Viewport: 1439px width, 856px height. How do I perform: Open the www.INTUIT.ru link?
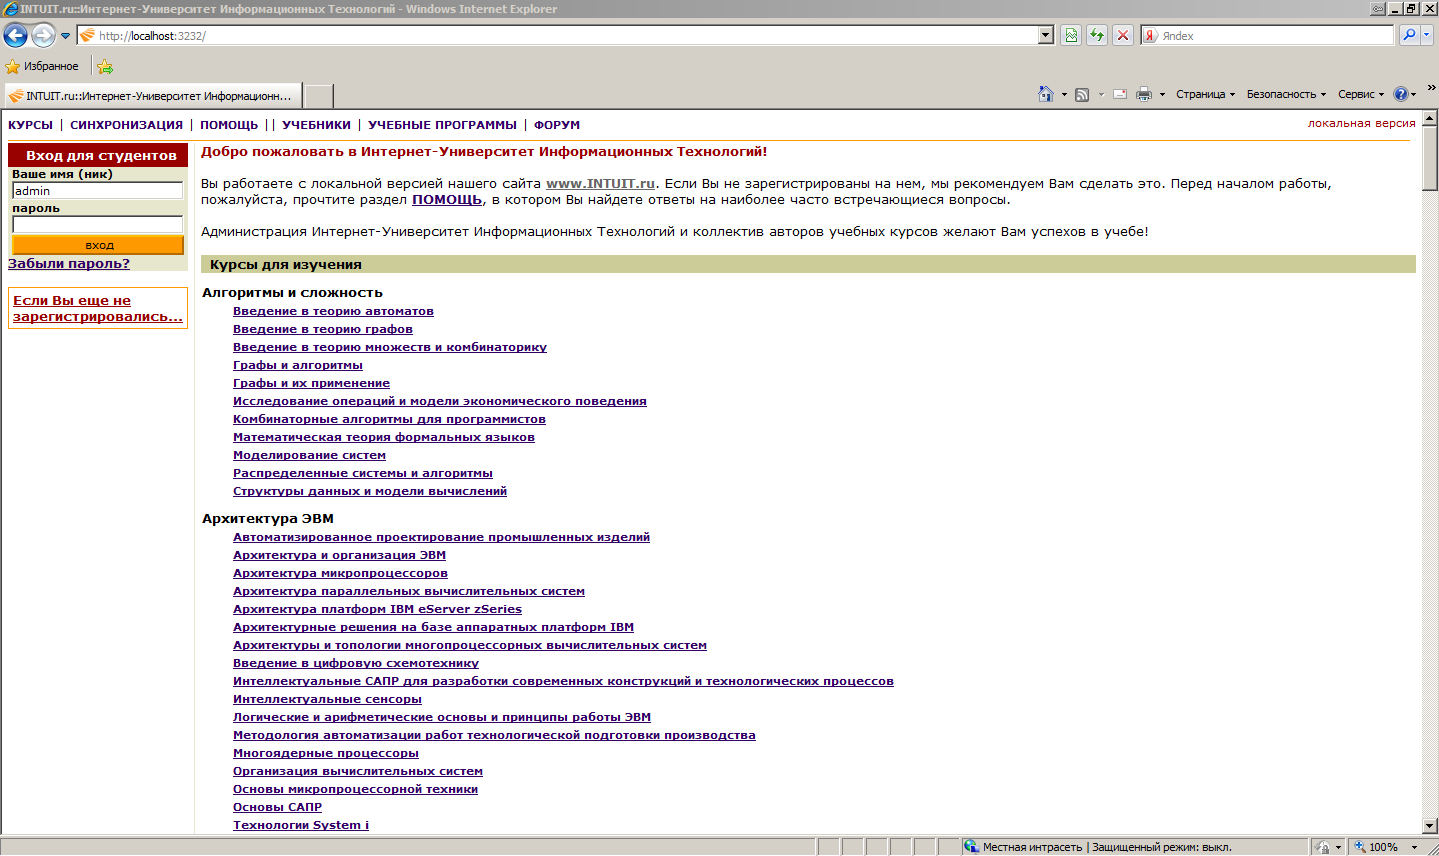point(600,183)
